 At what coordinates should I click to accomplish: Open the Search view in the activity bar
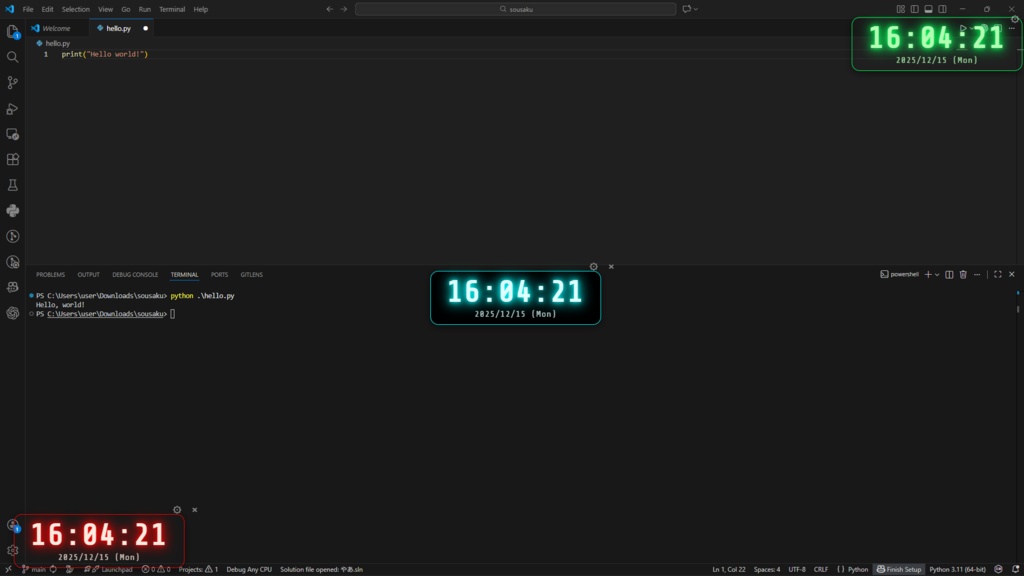coord(12,57)
